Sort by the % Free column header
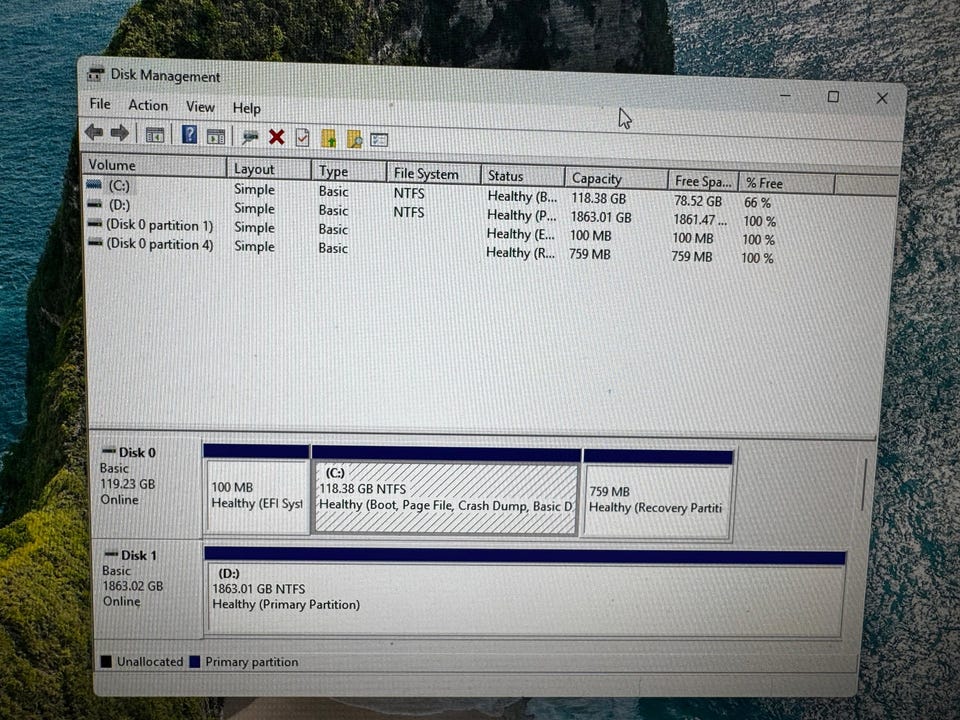This screenshot has height=720, width=960. coord(787,183)
